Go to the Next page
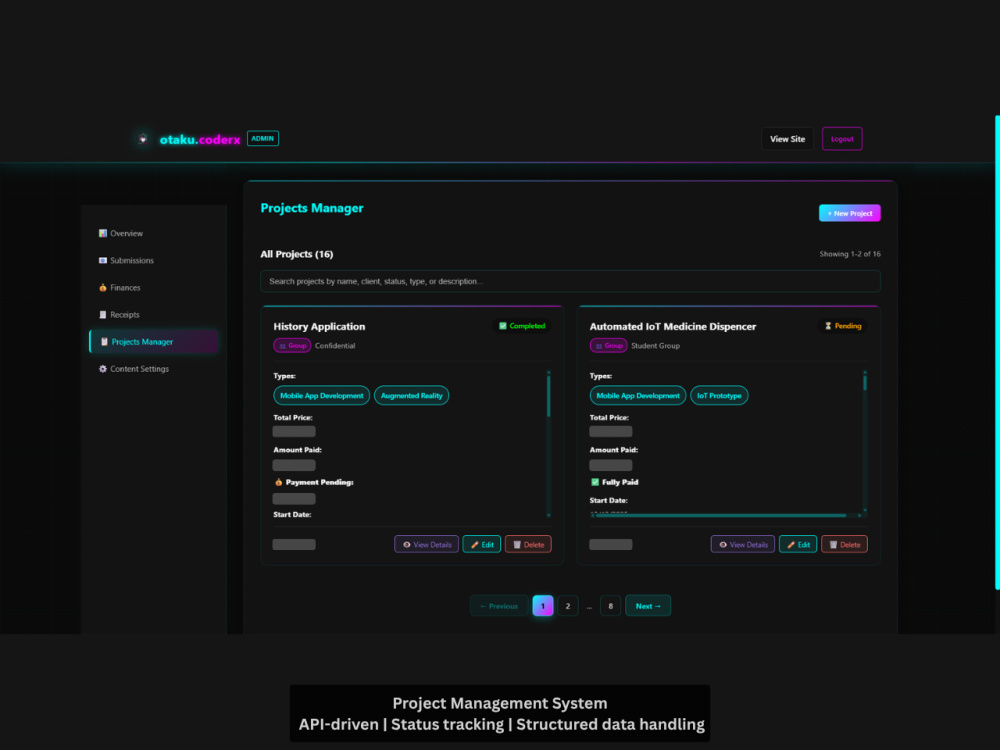This screenshot has height=750, width=1000. coord(648,606)
